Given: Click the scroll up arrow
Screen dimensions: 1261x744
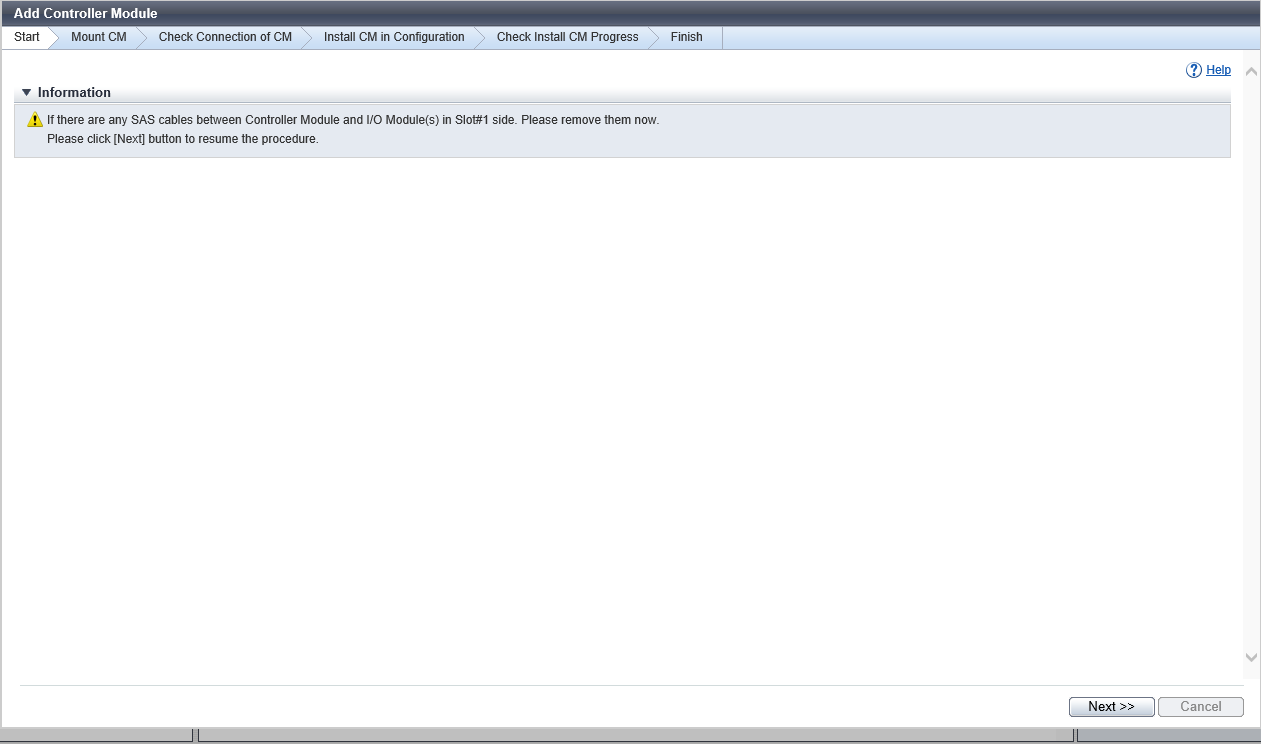Looking at the screenshot, I should click(1251, 72).
